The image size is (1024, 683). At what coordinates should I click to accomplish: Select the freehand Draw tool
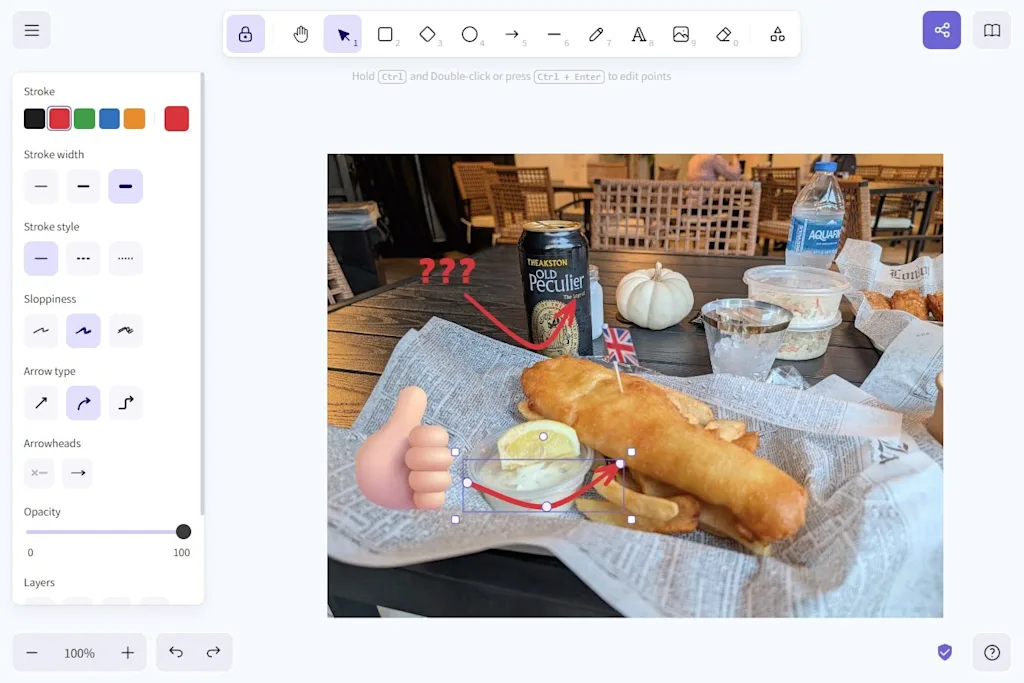(x=597, y=33)
